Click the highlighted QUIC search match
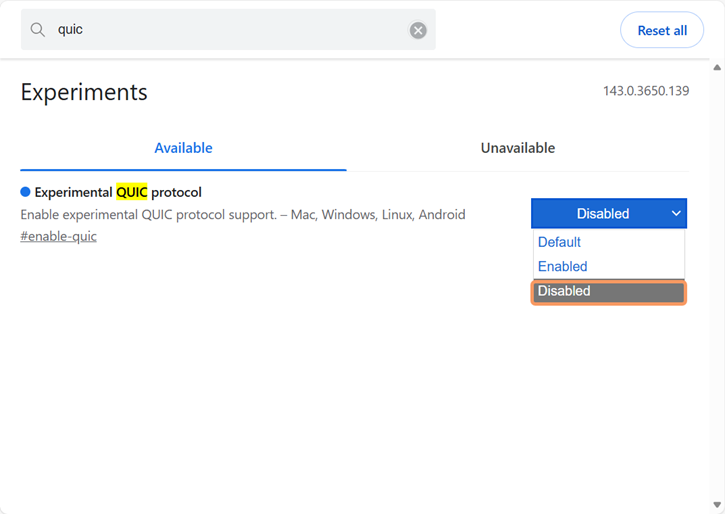Image resolution: width=725 pixels, height=514 pixels. pos(131,192)
